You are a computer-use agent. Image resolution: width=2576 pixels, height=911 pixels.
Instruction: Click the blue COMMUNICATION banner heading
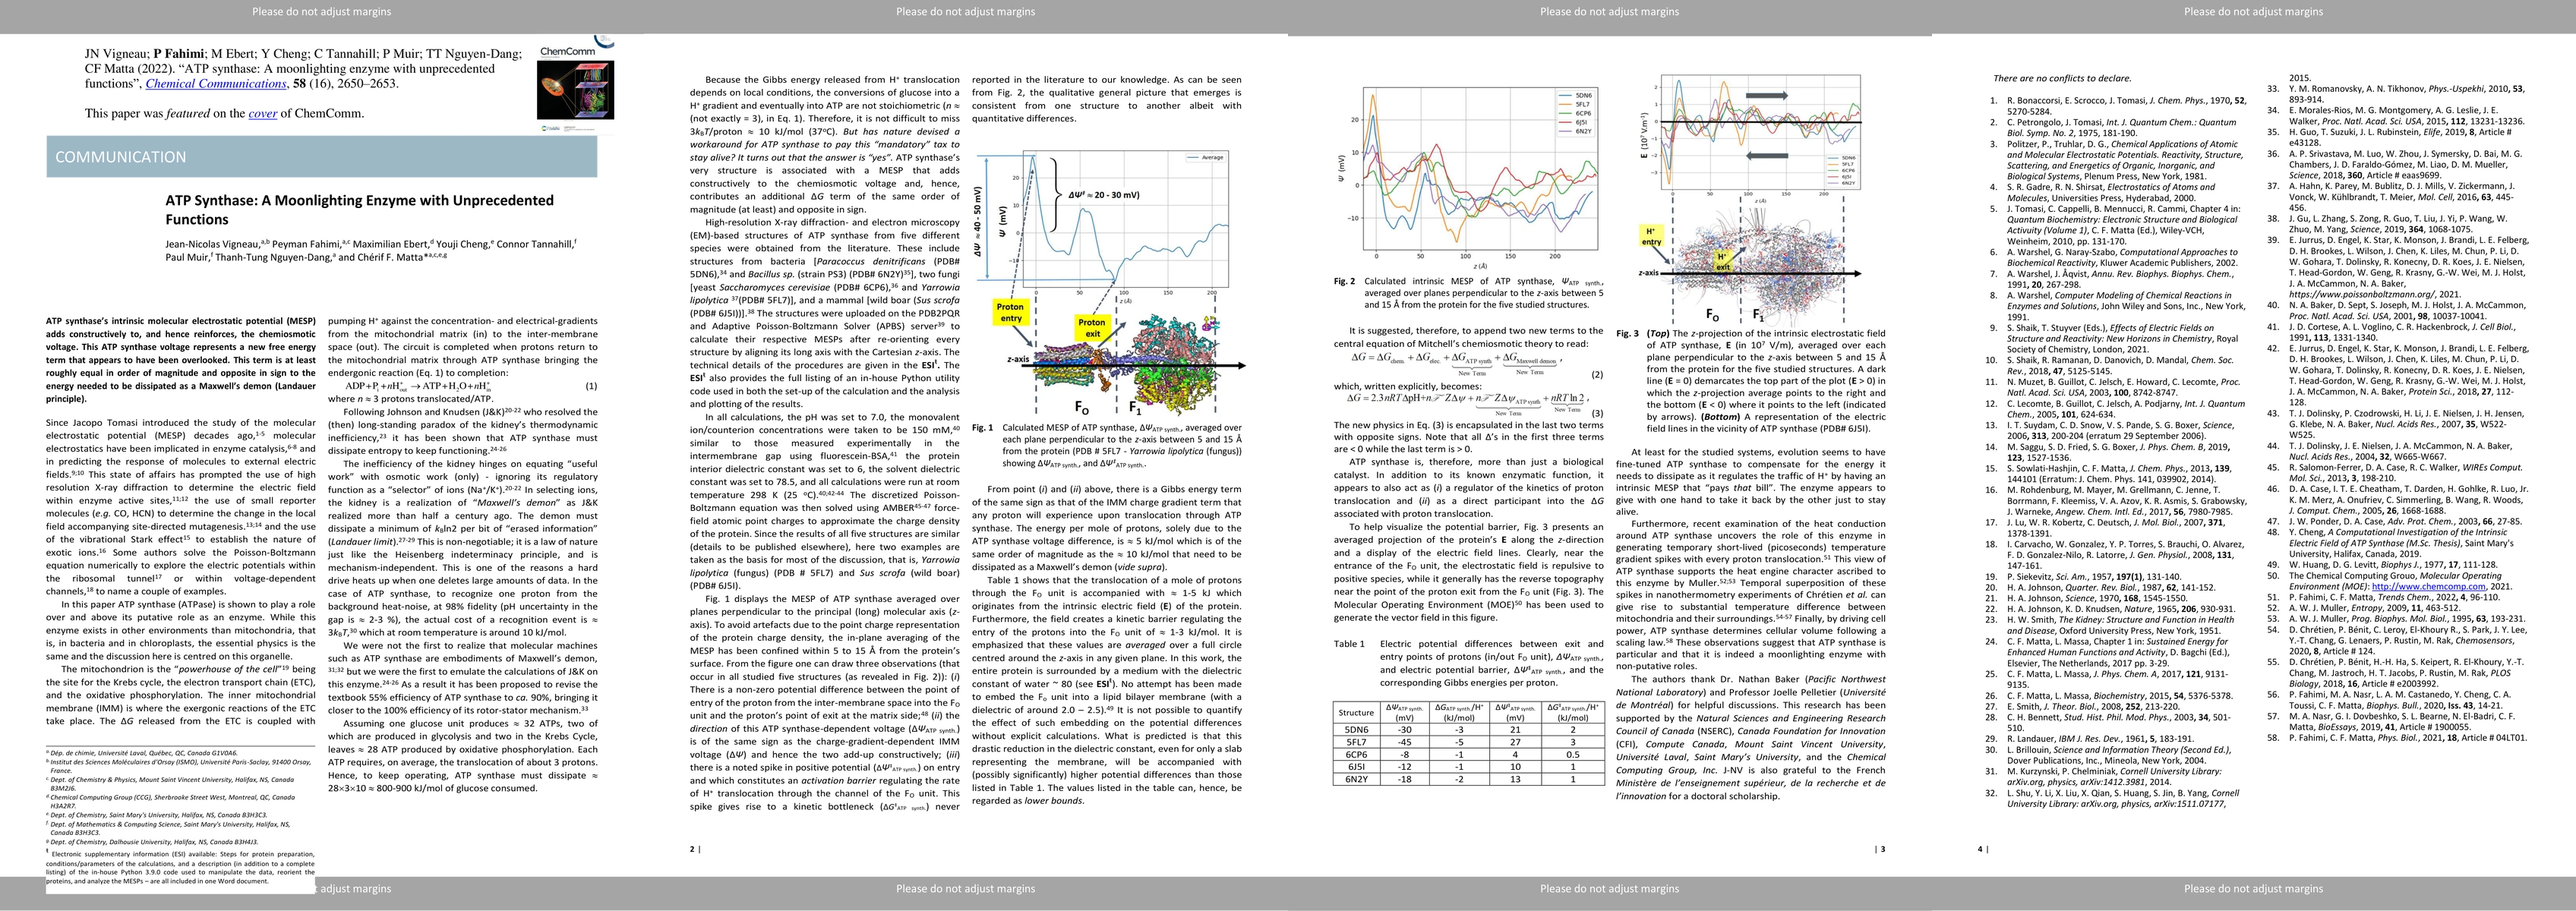322,157
